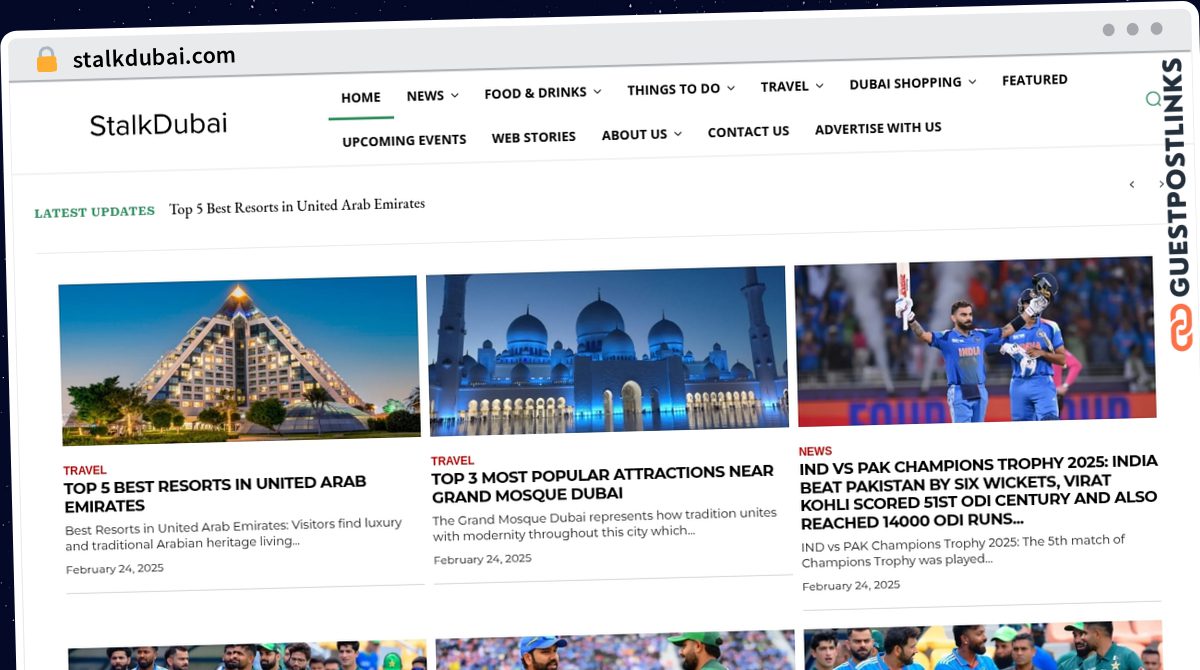
Task: Open the pyramid resort article thumbnail
Action: tap(240, 359)
